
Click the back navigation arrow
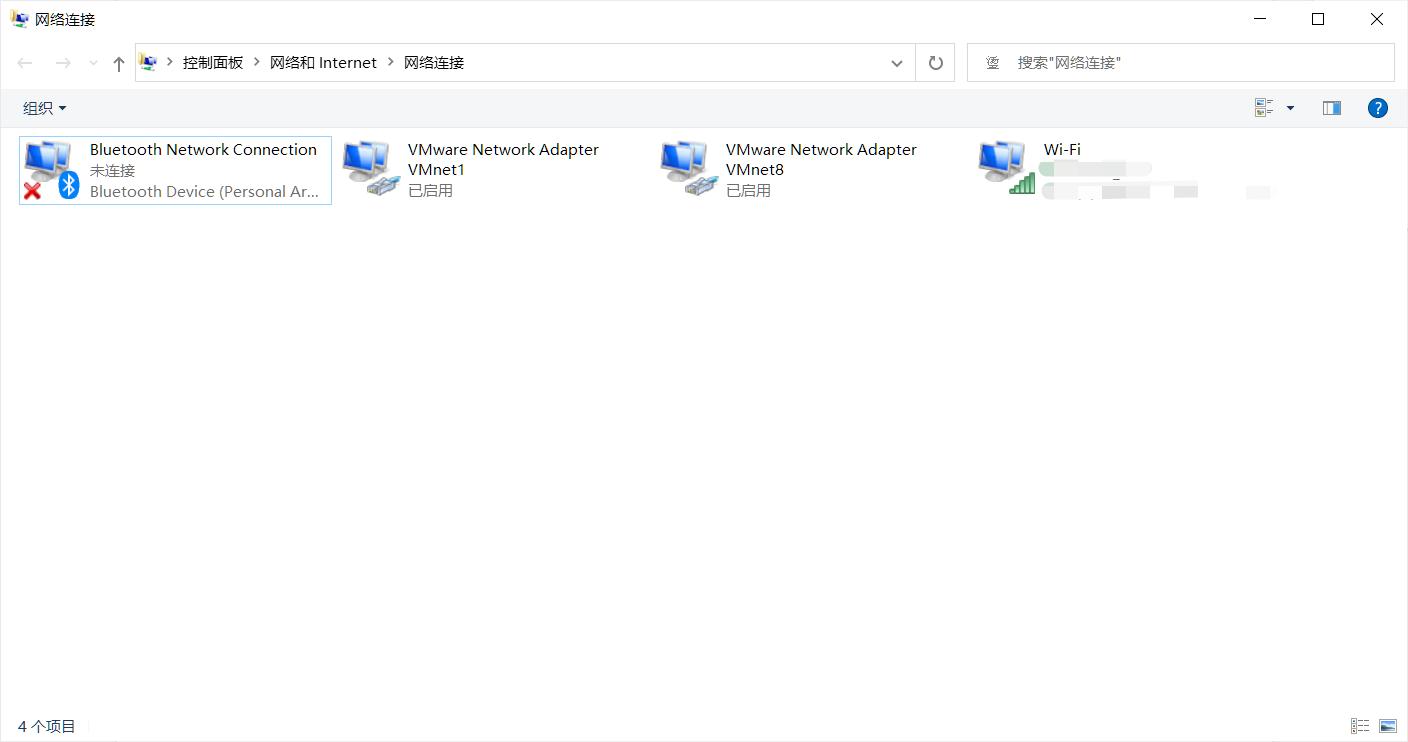(x=24, y=62)
